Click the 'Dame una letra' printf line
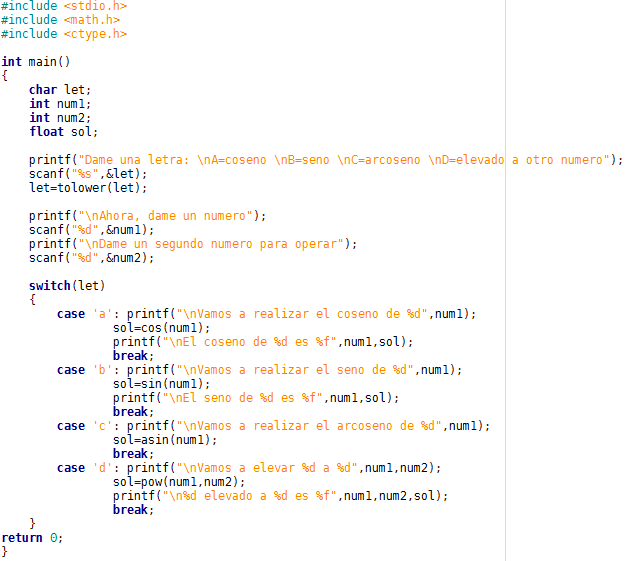 coord(326,160)
